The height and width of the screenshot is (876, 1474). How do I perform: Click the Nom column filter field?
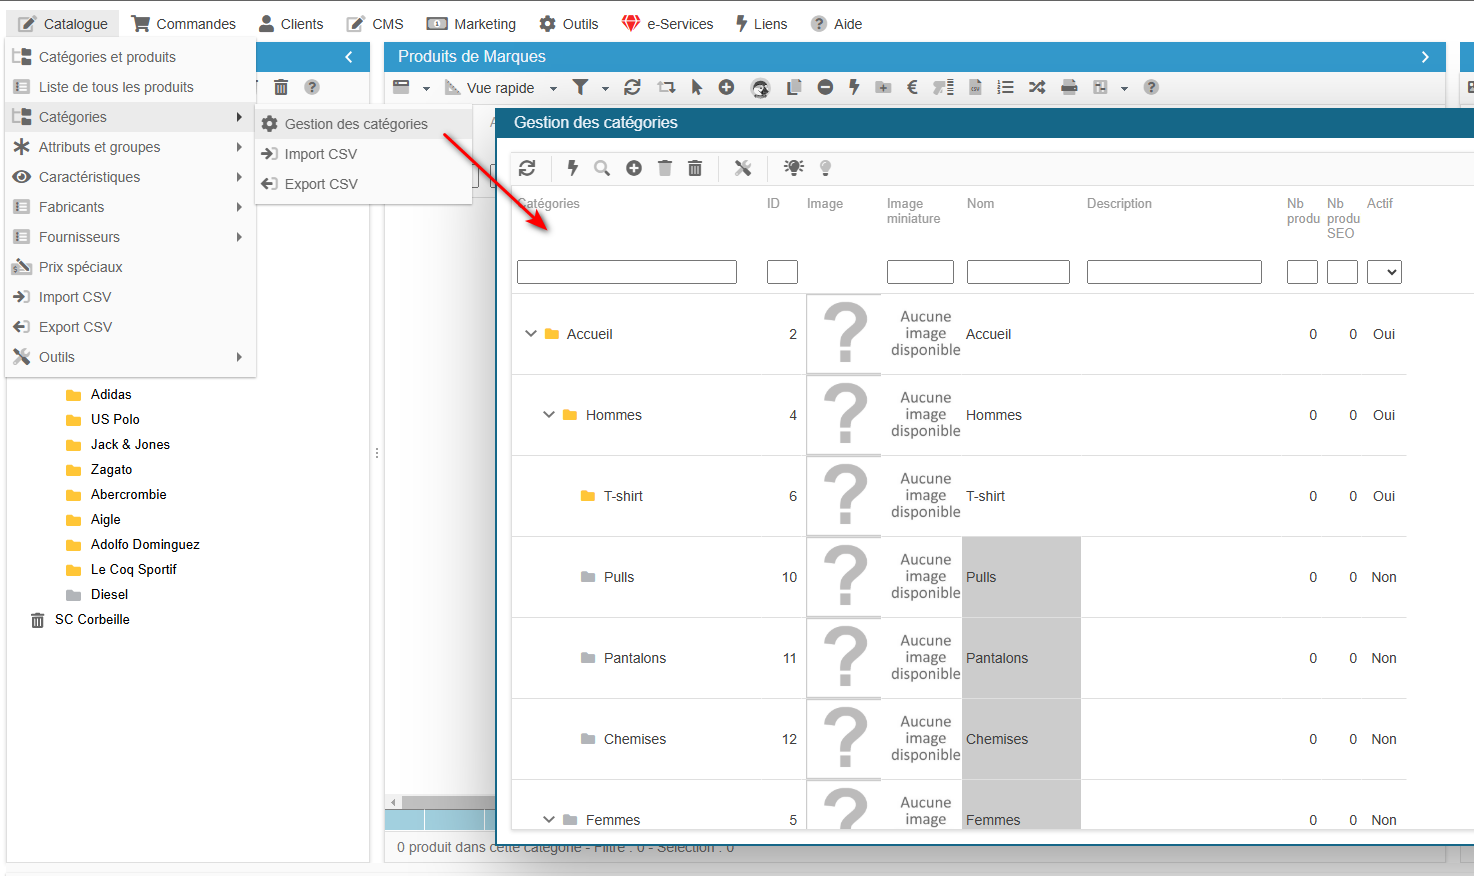point(1018,272)
